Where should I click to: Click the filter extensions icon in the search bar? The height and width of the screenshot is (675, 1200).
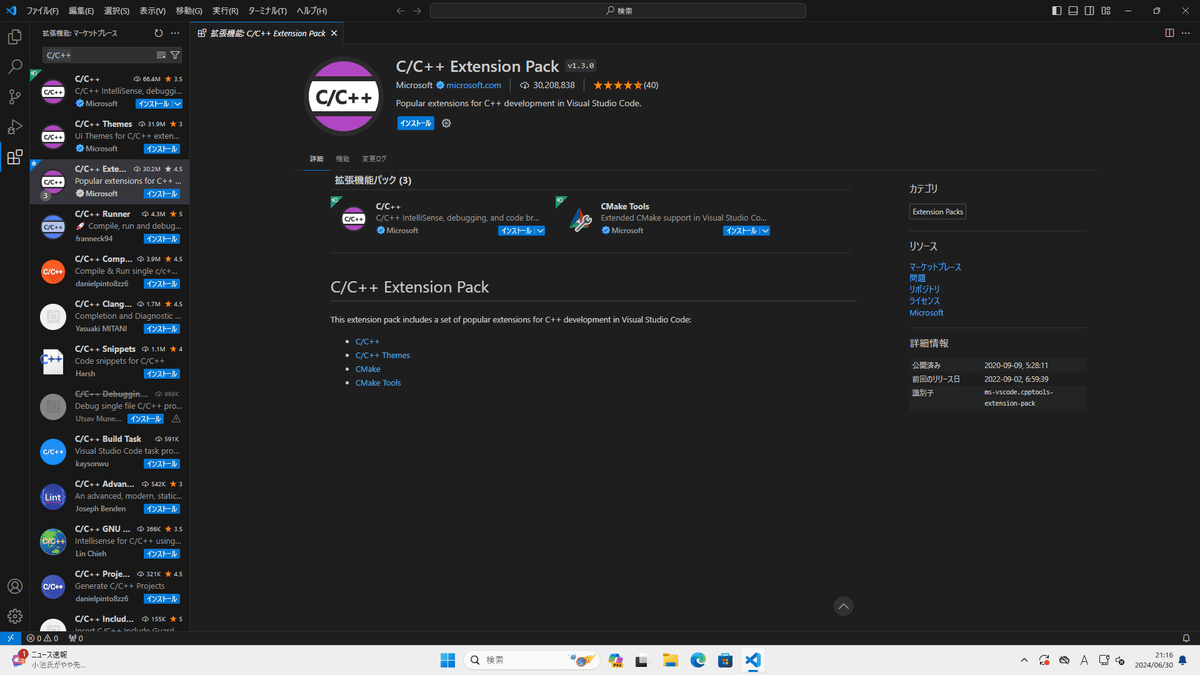(x=175, y=55)
